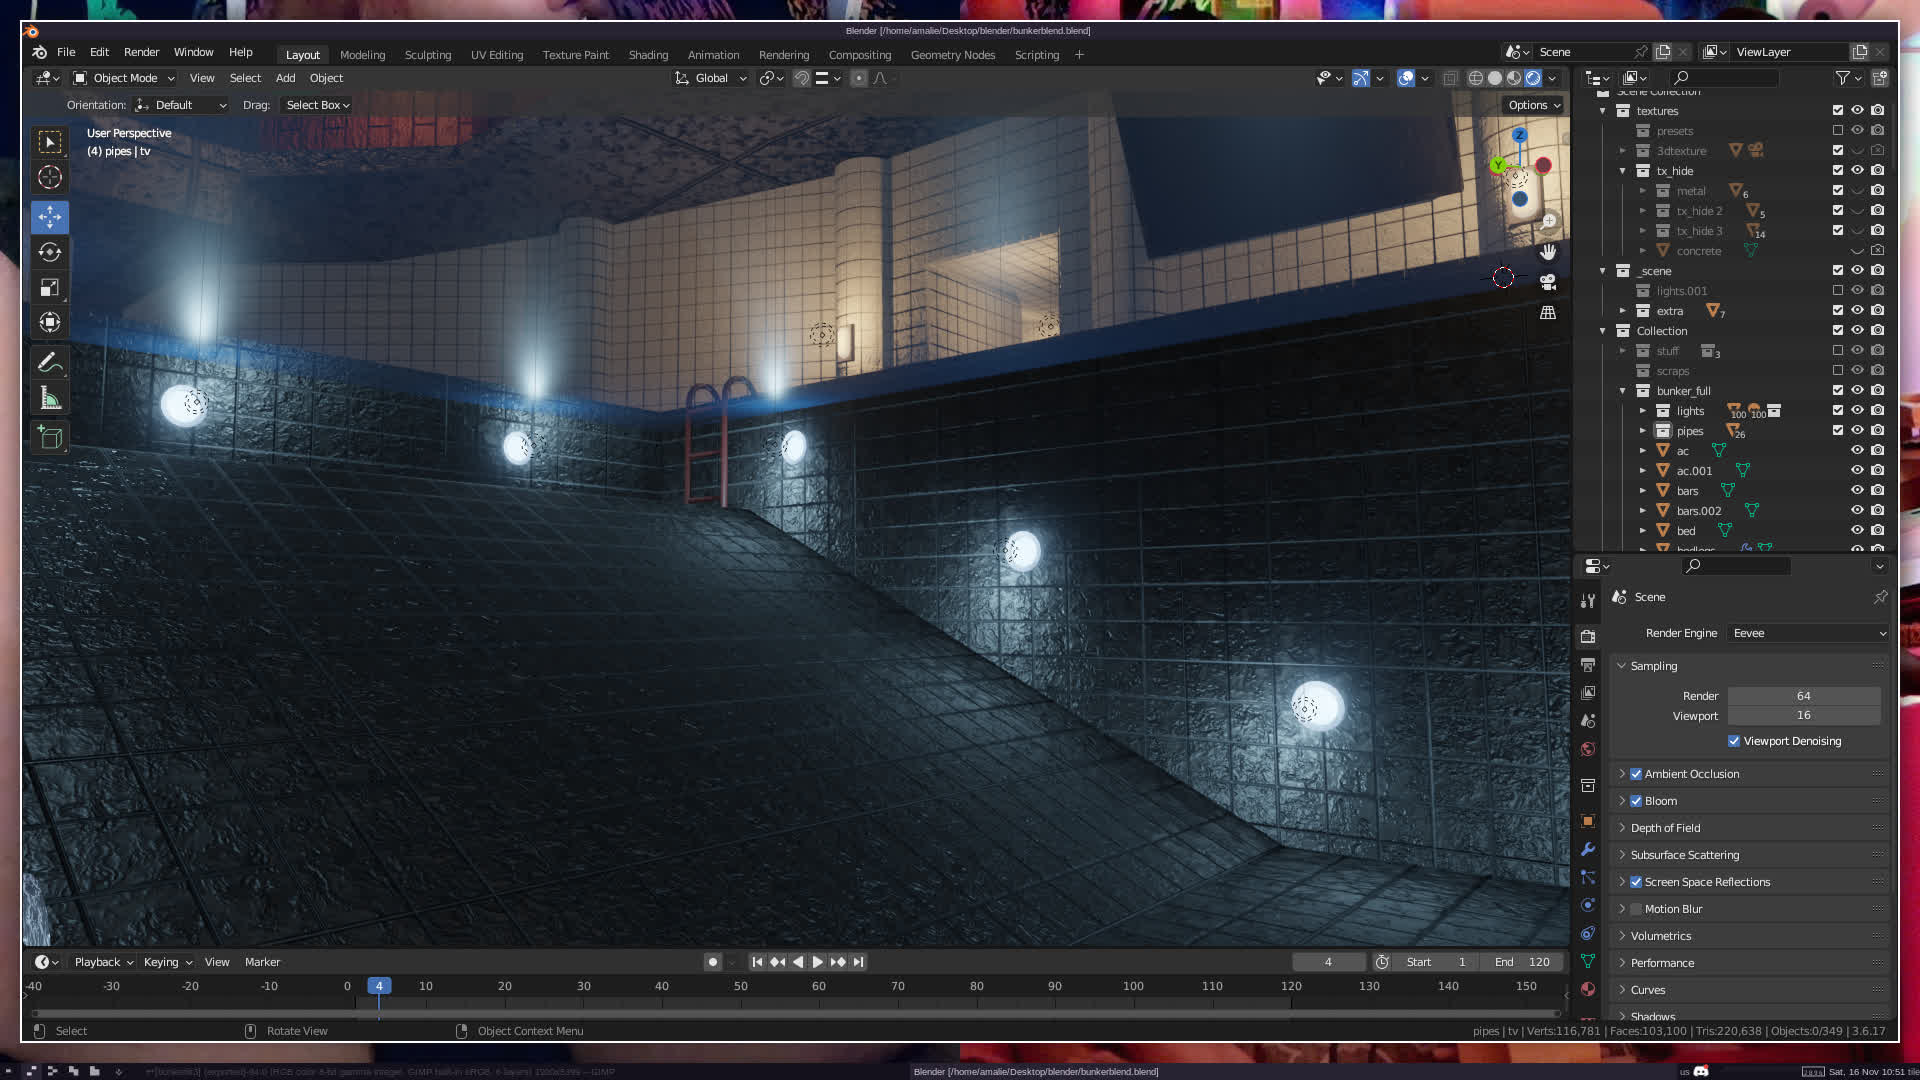Open the Modifiers wrench properties tab
This screenshot has width=1920, height=1080.
pos(1588,849)
